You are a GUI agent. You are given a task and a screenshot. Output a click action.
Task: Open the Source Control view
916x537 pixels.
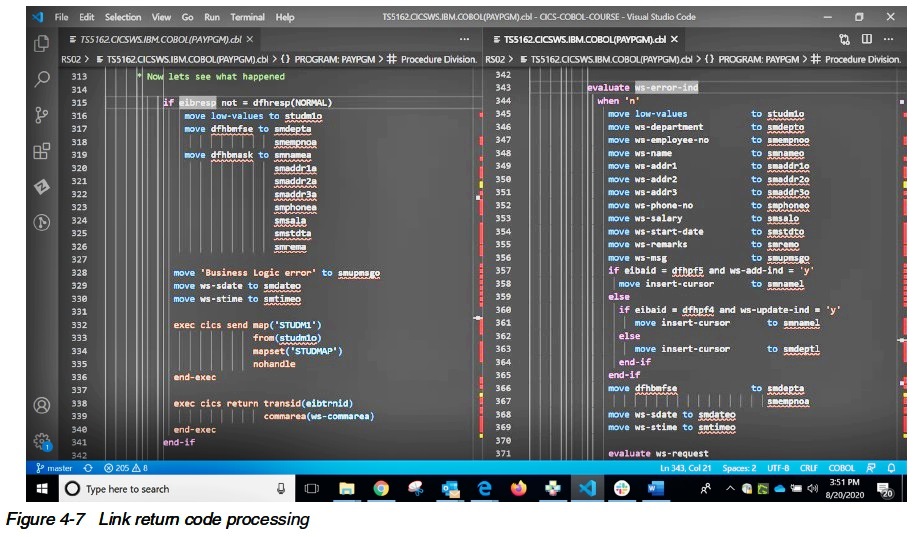pos(41,115)
